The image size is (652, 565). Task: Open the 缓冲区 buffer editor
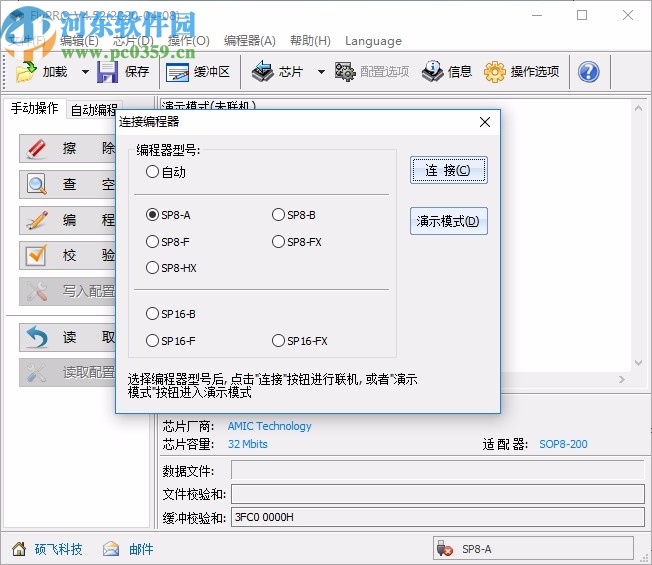[198, 72]
